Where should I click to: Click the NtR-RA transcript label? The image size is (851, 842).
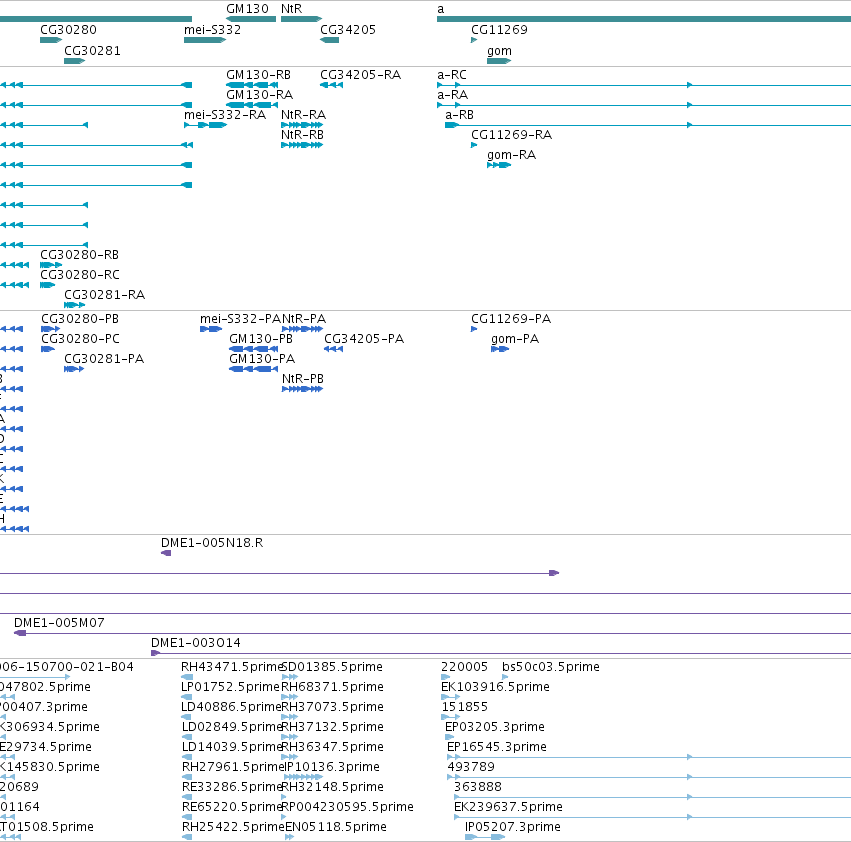tap(303, 115)
